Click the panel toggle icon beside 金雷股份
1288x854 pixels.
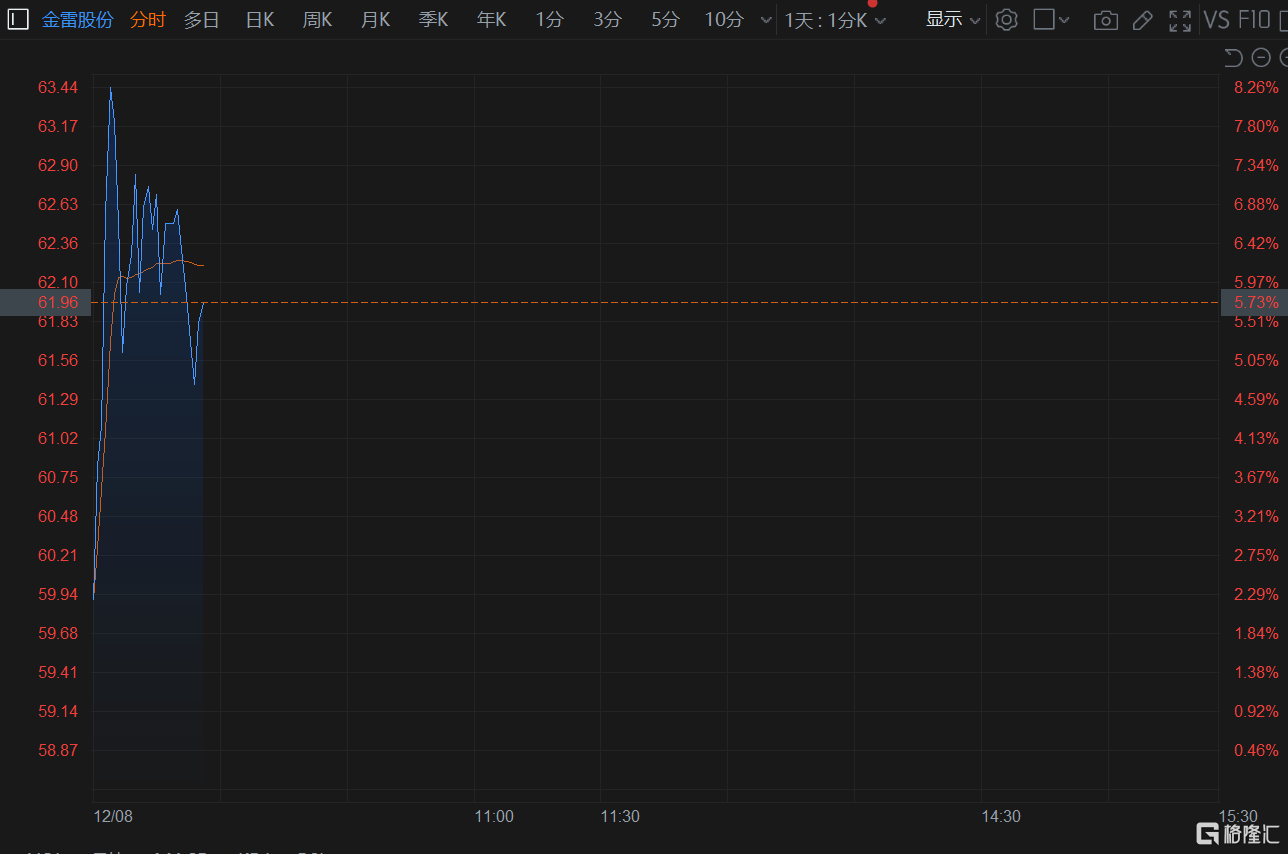coord(18,19)
